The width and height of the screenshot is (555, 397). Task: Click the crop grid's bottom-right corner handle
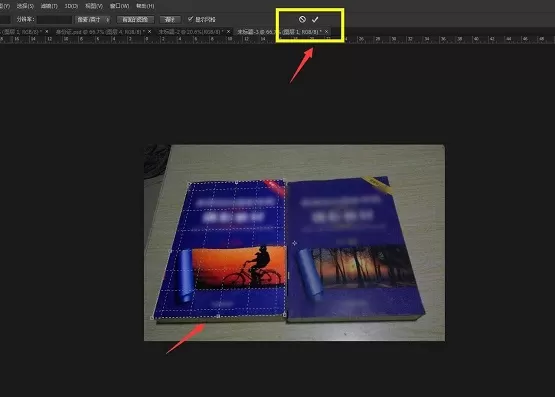point(285,314)
